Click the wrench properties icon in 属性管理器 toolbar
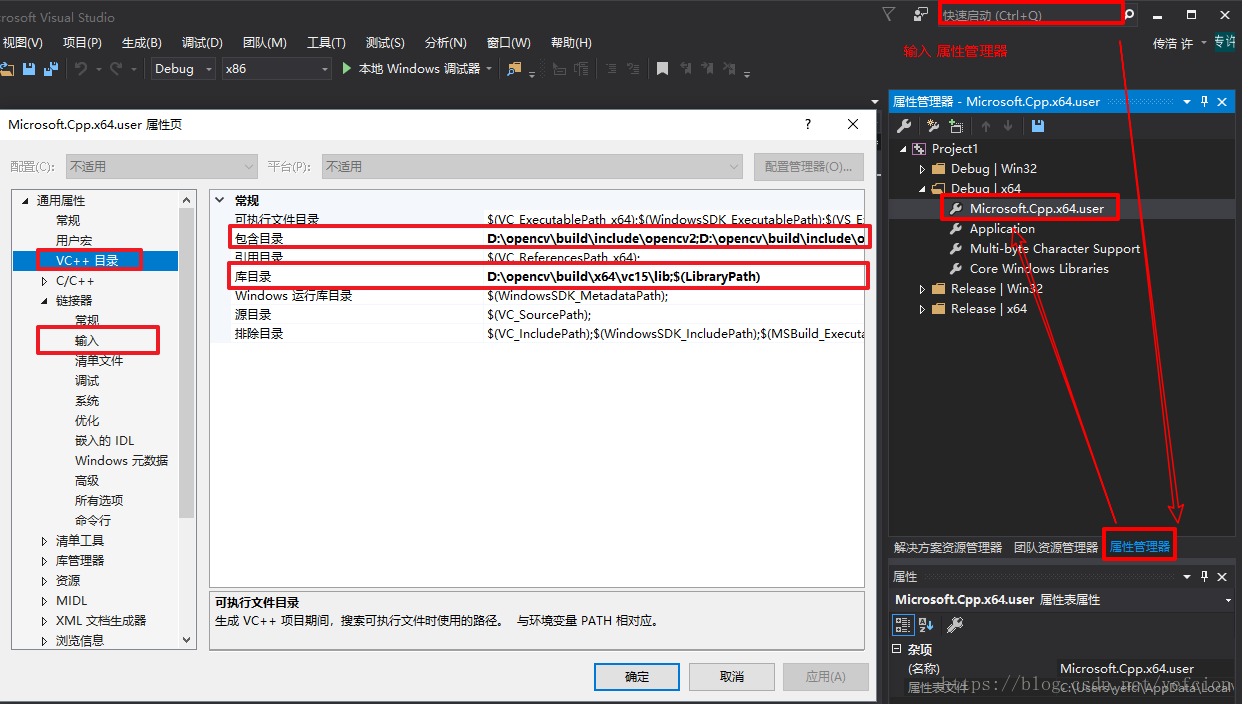The image size is (1242, 704). click(904, 126)
